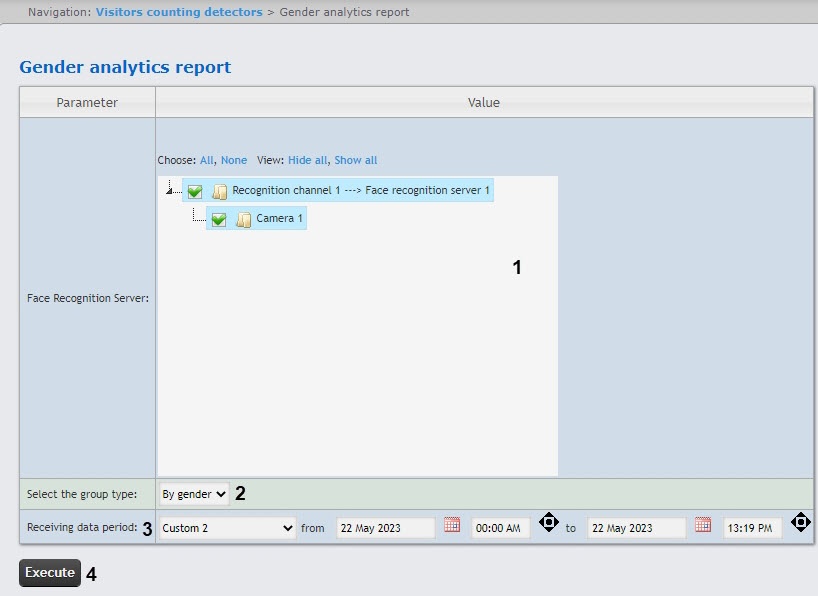
Task: Go to Visitors counting detectors breadcrumb
Action: click(x=179, y=12)
